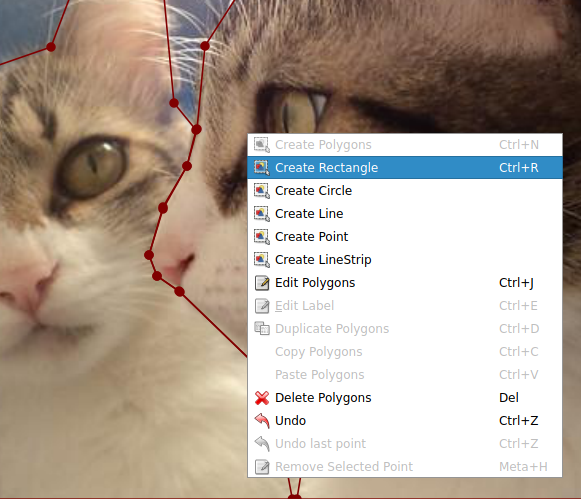Click the Ctrl+R shortcut text
581x499 pixels.
(x=518, y=167)
